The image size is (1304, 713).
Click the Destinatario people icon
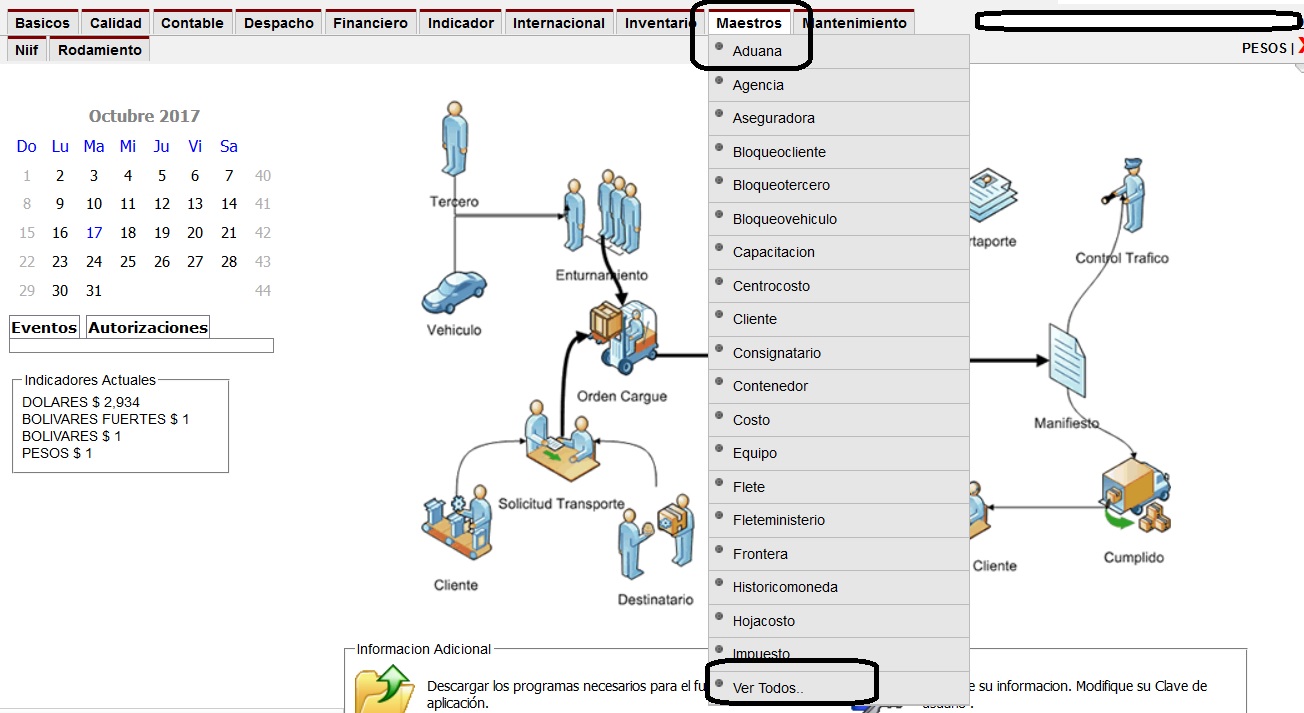point(656,540)
